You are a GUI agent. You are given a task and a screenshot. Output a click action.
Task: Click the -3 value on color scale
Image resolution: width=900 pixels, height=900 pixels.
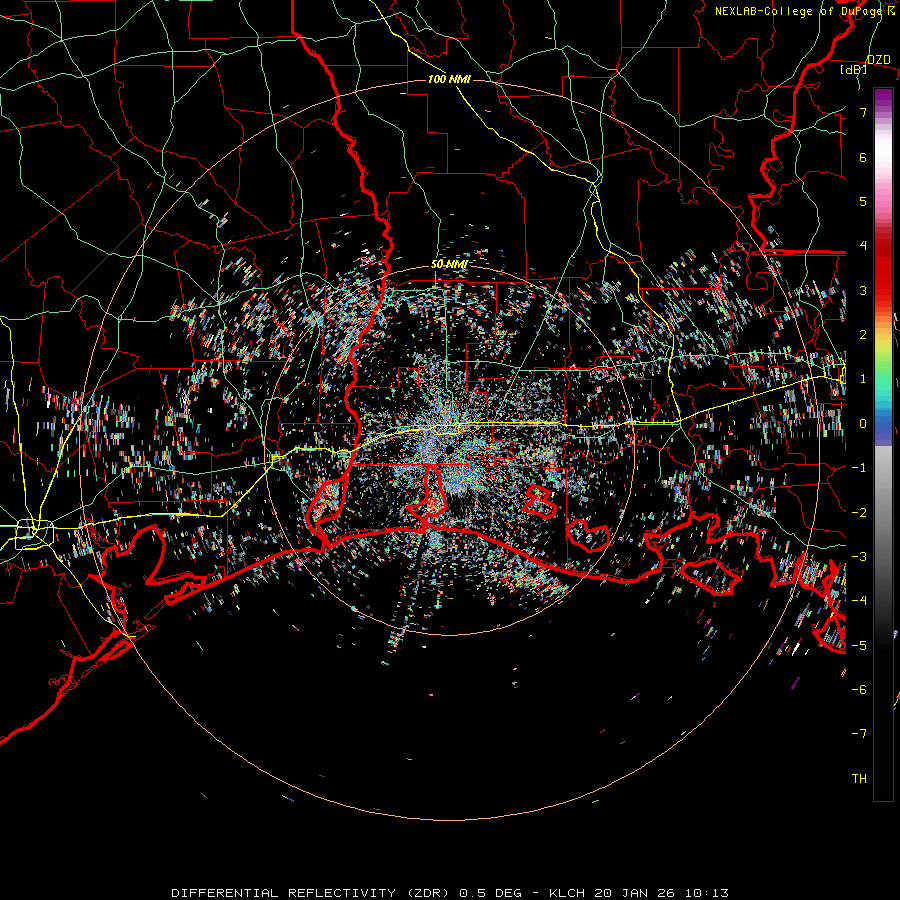(859, 557)
